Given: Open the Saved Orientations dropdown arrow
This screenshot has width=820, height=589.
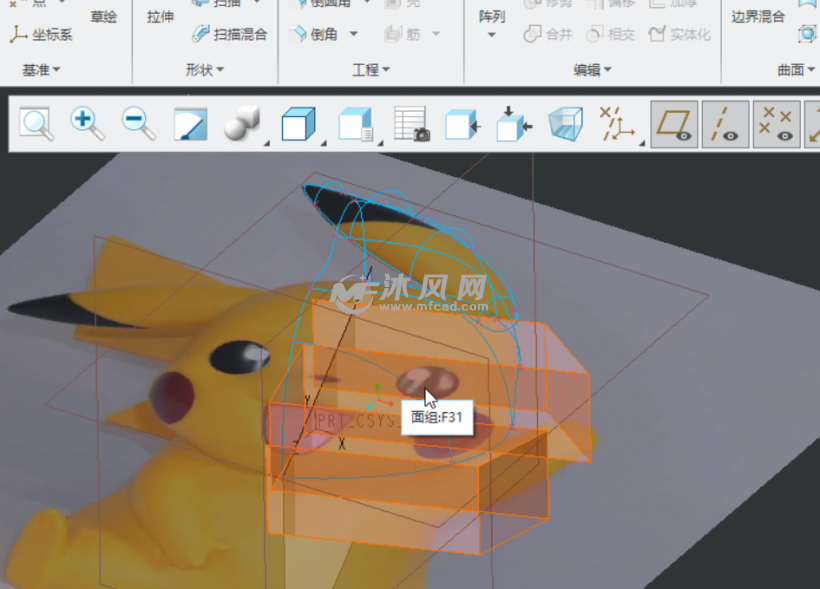Looking at the screenshot, I should (323, 143).
